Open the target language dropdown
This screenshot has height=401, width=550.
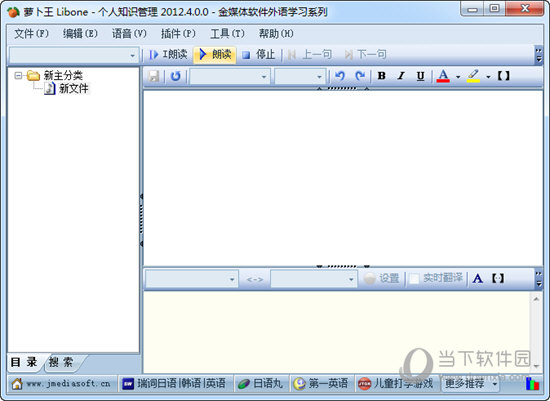(314, 279)
